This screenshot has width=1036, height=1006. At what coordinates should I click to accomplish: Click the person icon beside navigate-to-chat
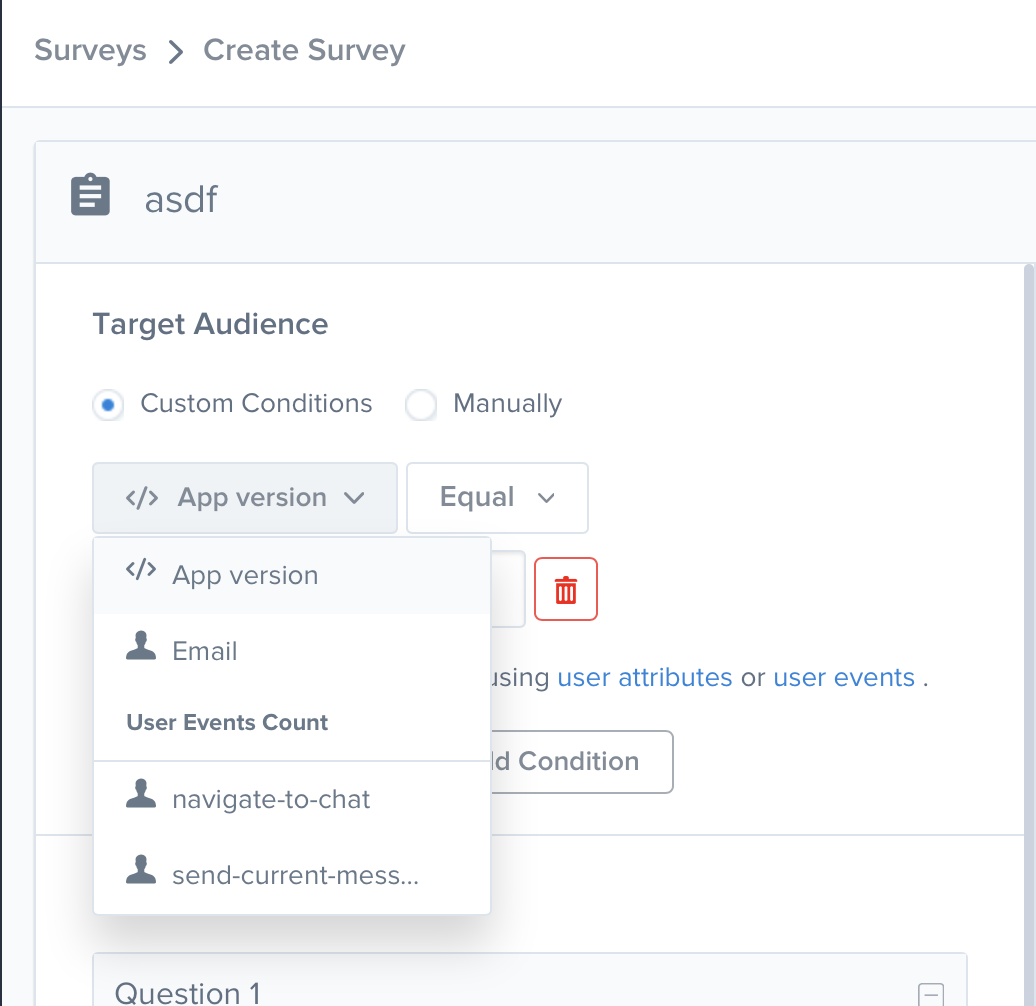pyautogui.click(x=141, y=797)
